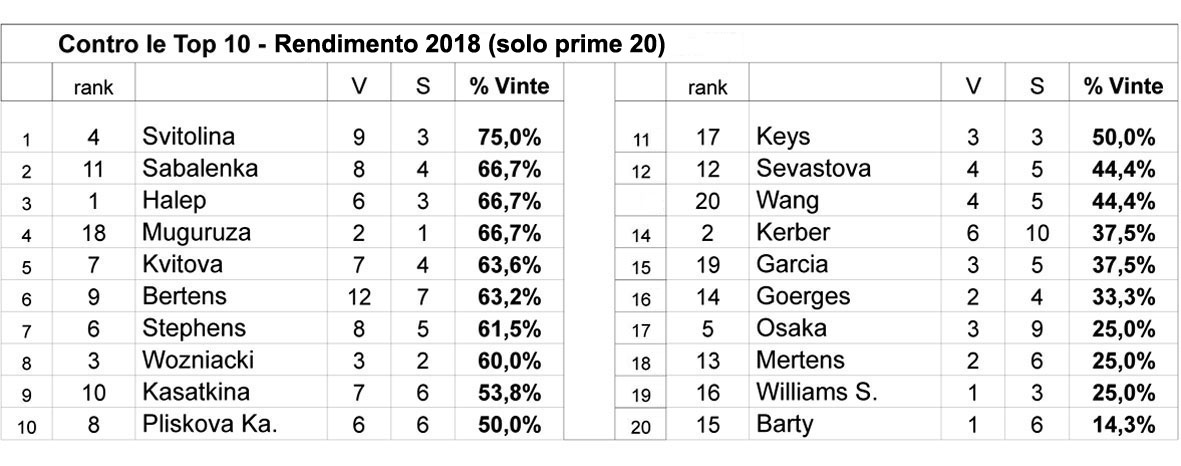Select the Svitolina name cell
Viewport: 1181px width, 466px height.
coord(189,138)
